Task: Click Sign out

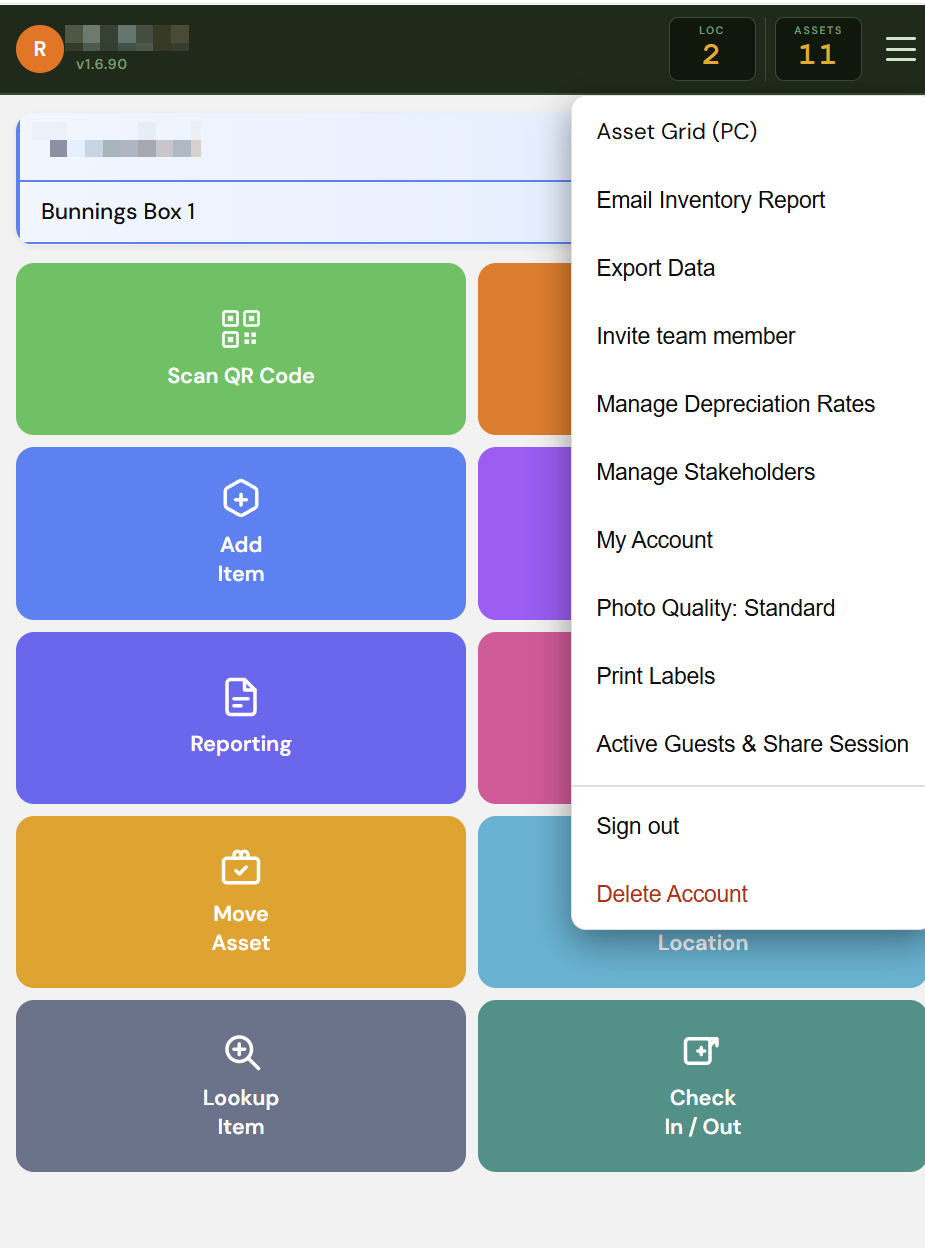Action: coord(637,826)
